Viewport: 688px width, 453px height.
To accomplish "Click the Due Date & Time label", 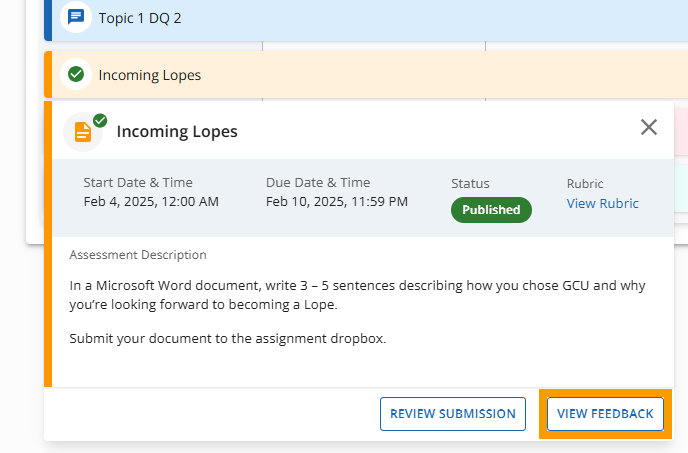I will (x=318, y=183).
